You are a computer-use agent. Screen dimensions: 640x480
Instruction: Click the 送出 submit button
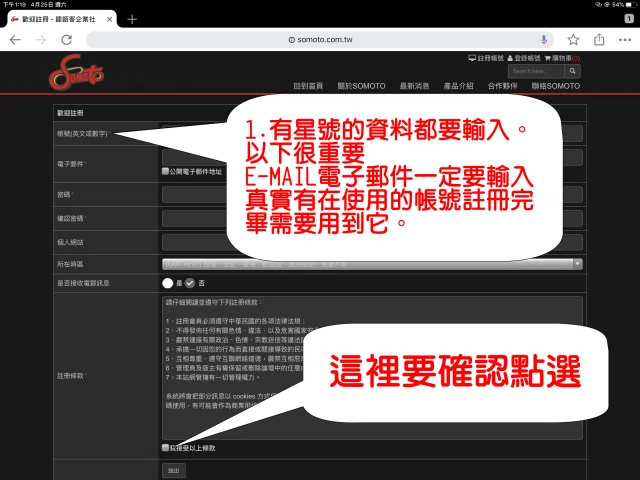[174, 471]
